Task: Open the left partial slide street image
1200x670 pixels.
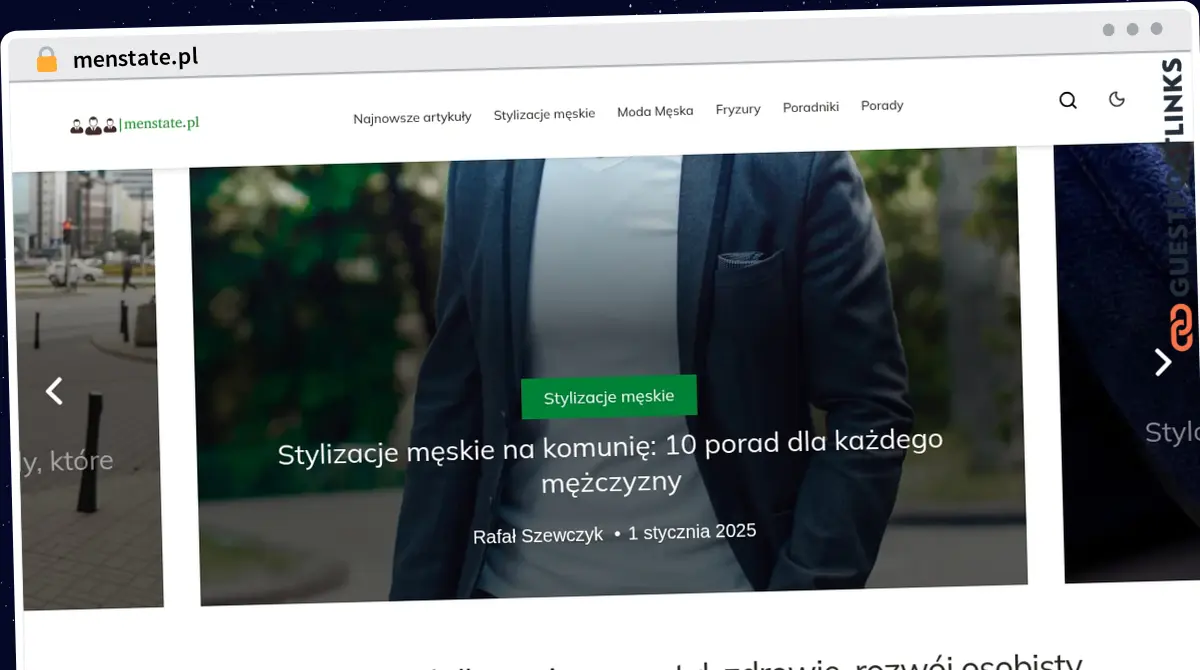Action: [x=86, y=390]
